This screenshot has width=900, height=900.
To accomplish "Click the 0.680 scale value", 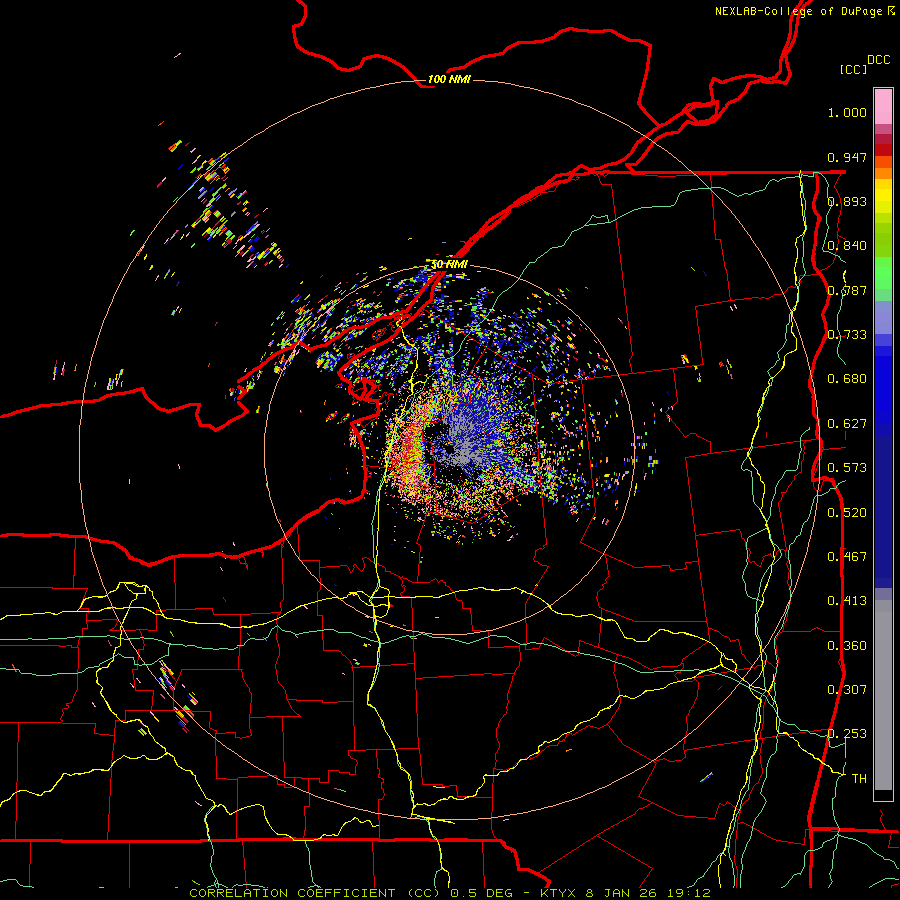I will click(x=847, y=379).
